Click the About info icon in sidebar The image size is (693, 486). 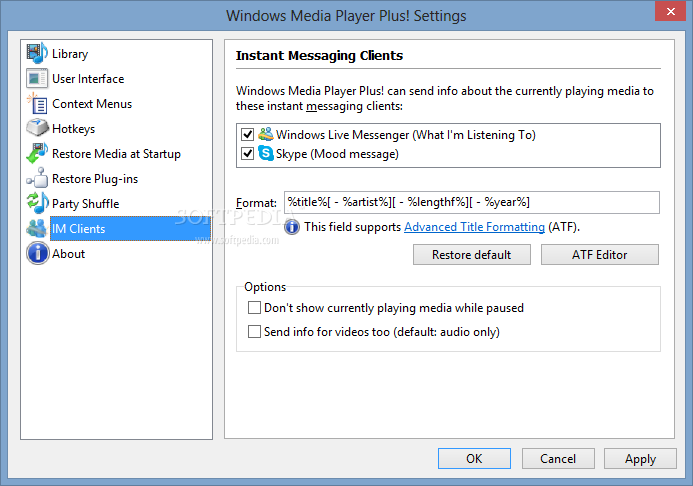[x=38, y=254]
